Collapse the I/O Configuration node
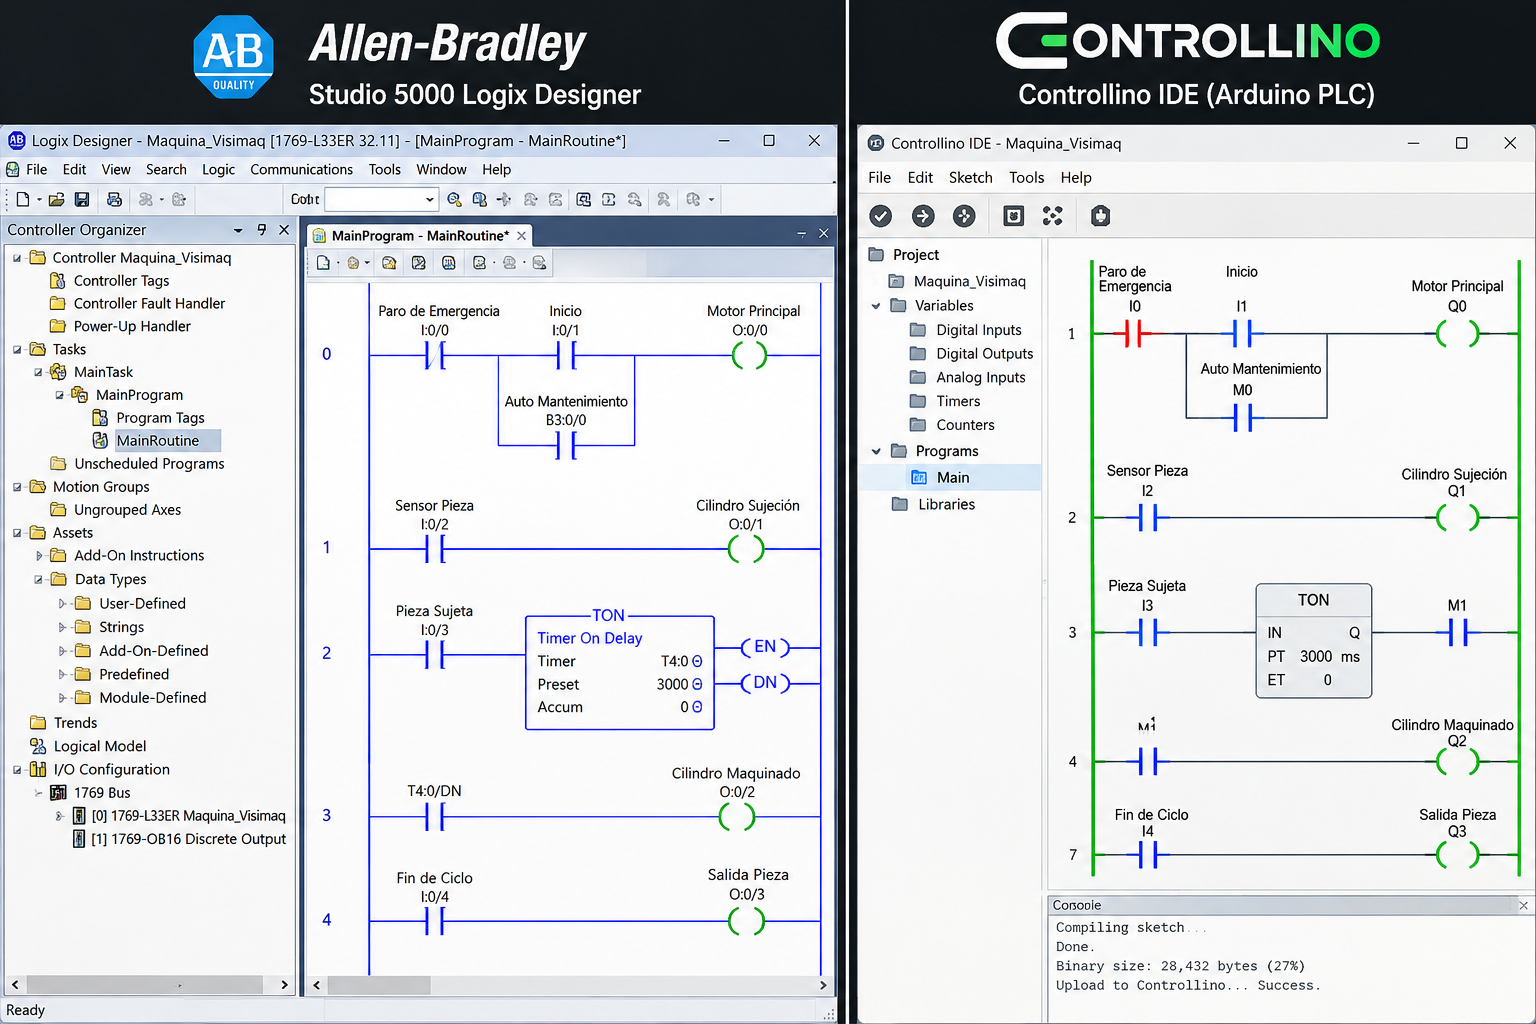This screenshot has height=1024, width=1536. (x=17, y=770)
